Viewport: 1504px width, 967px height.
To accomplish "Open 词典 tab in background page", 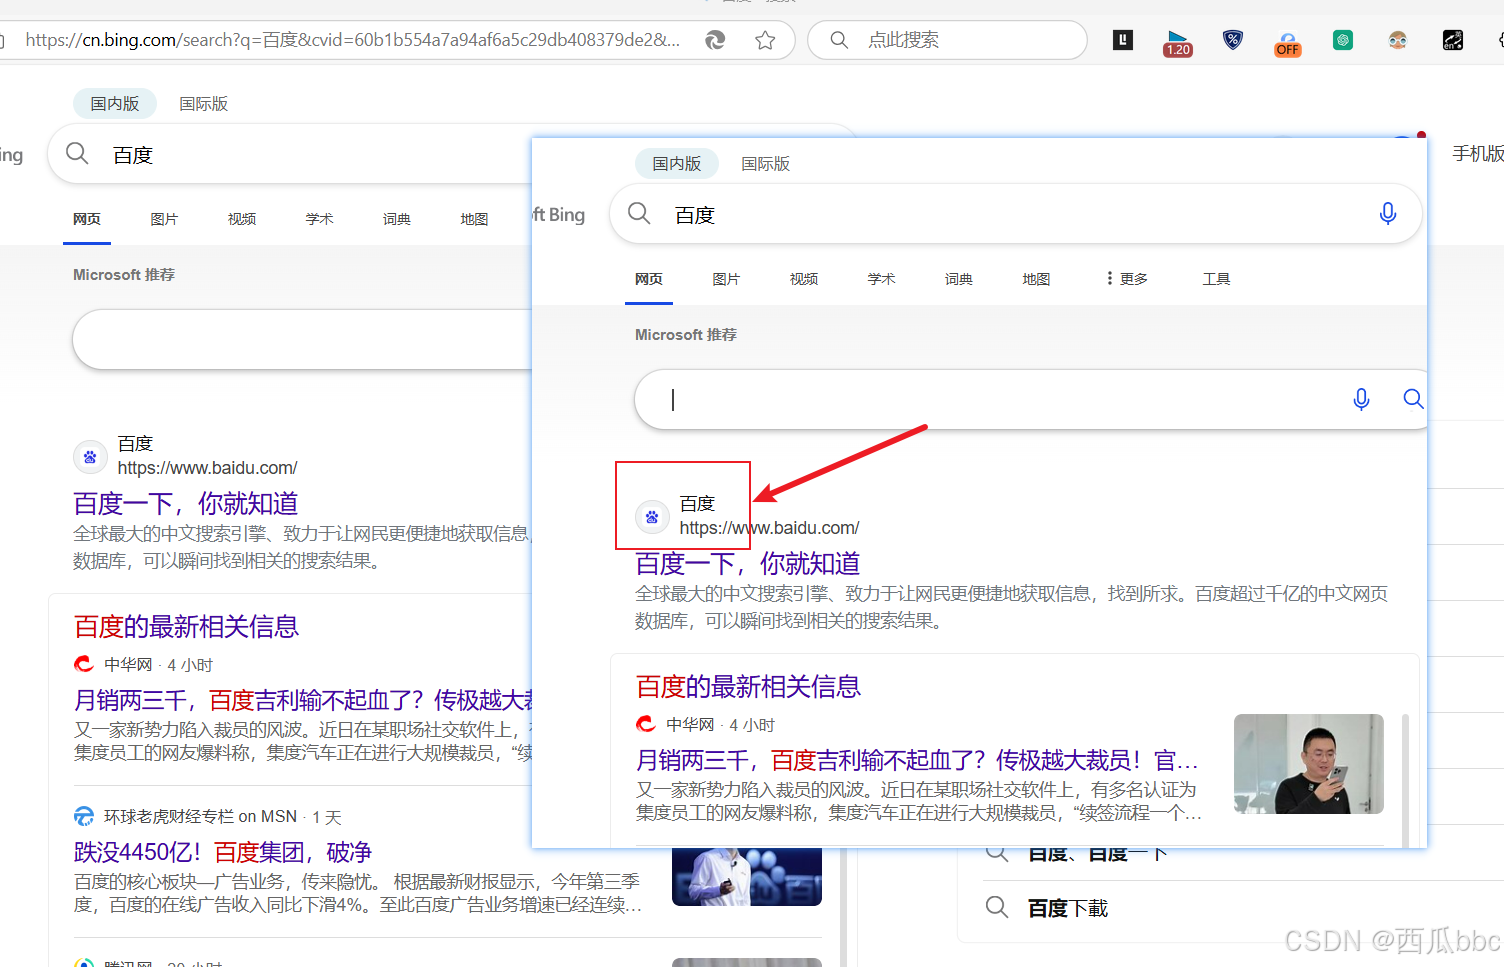I will coord(397,219).
